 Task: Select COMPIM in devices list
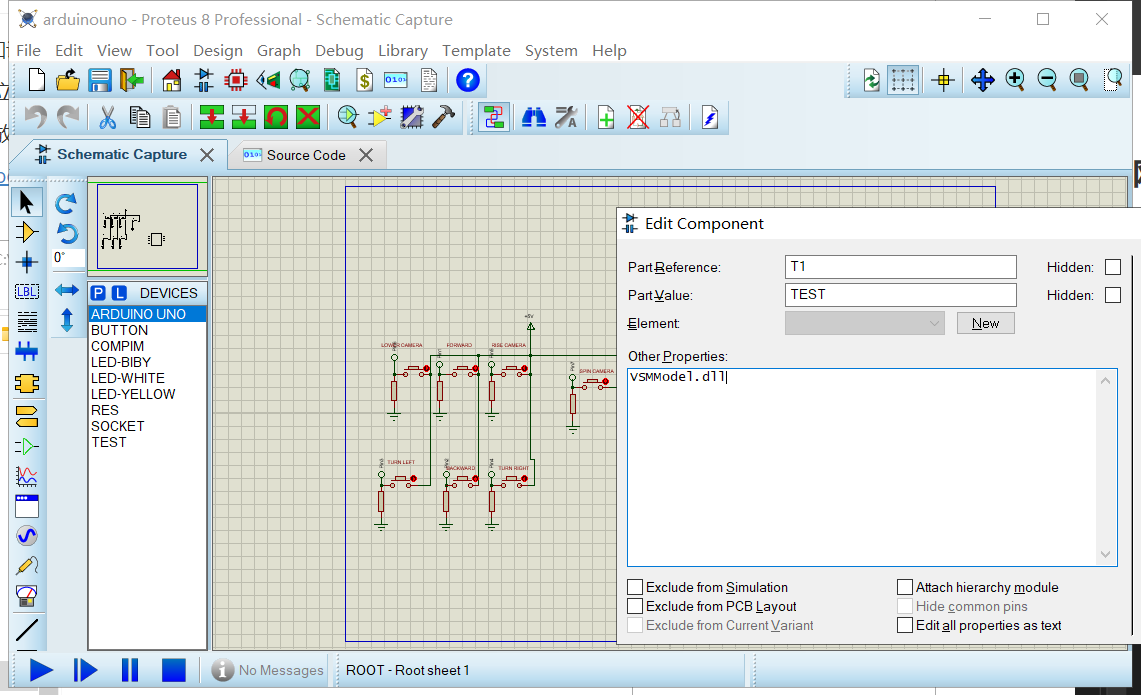point(148,346)
